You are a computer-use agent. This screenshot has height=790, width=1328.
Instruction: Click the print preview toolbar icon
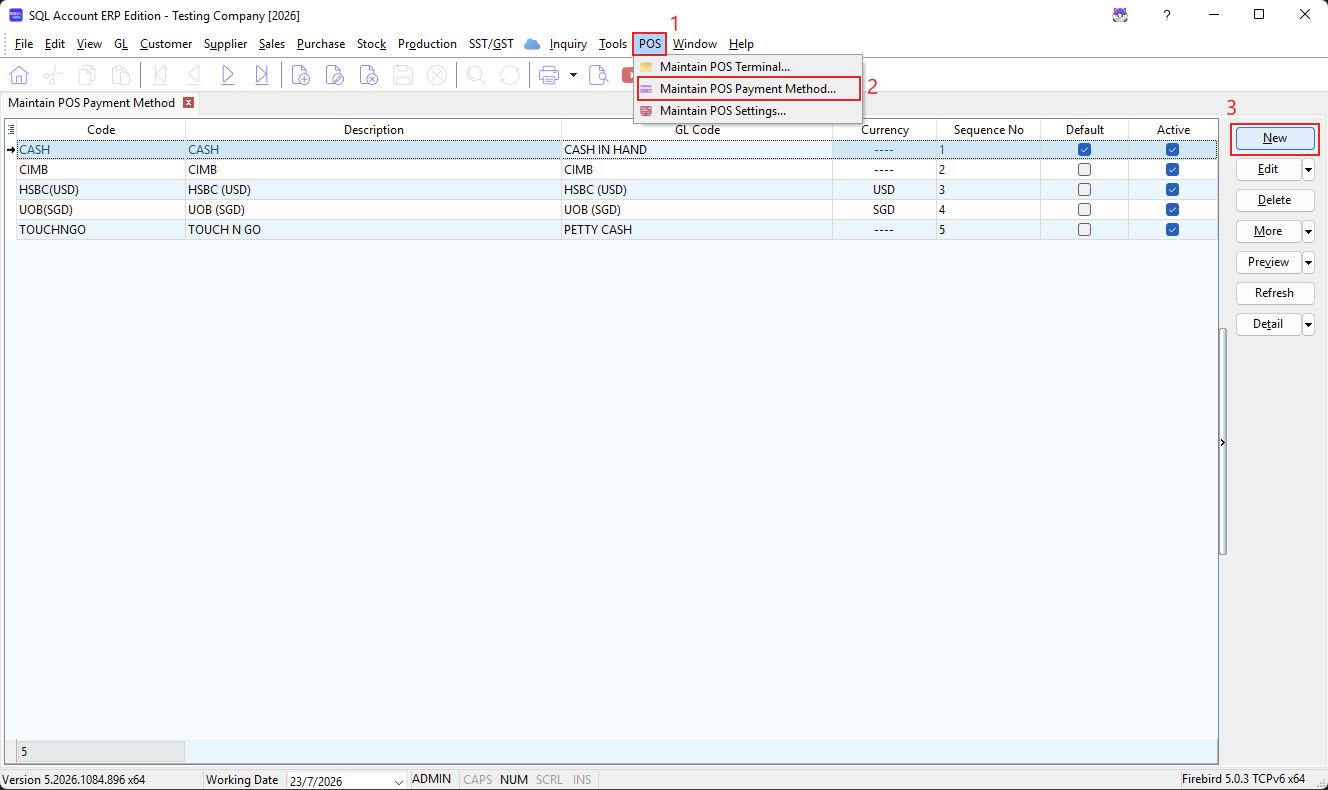598,75
